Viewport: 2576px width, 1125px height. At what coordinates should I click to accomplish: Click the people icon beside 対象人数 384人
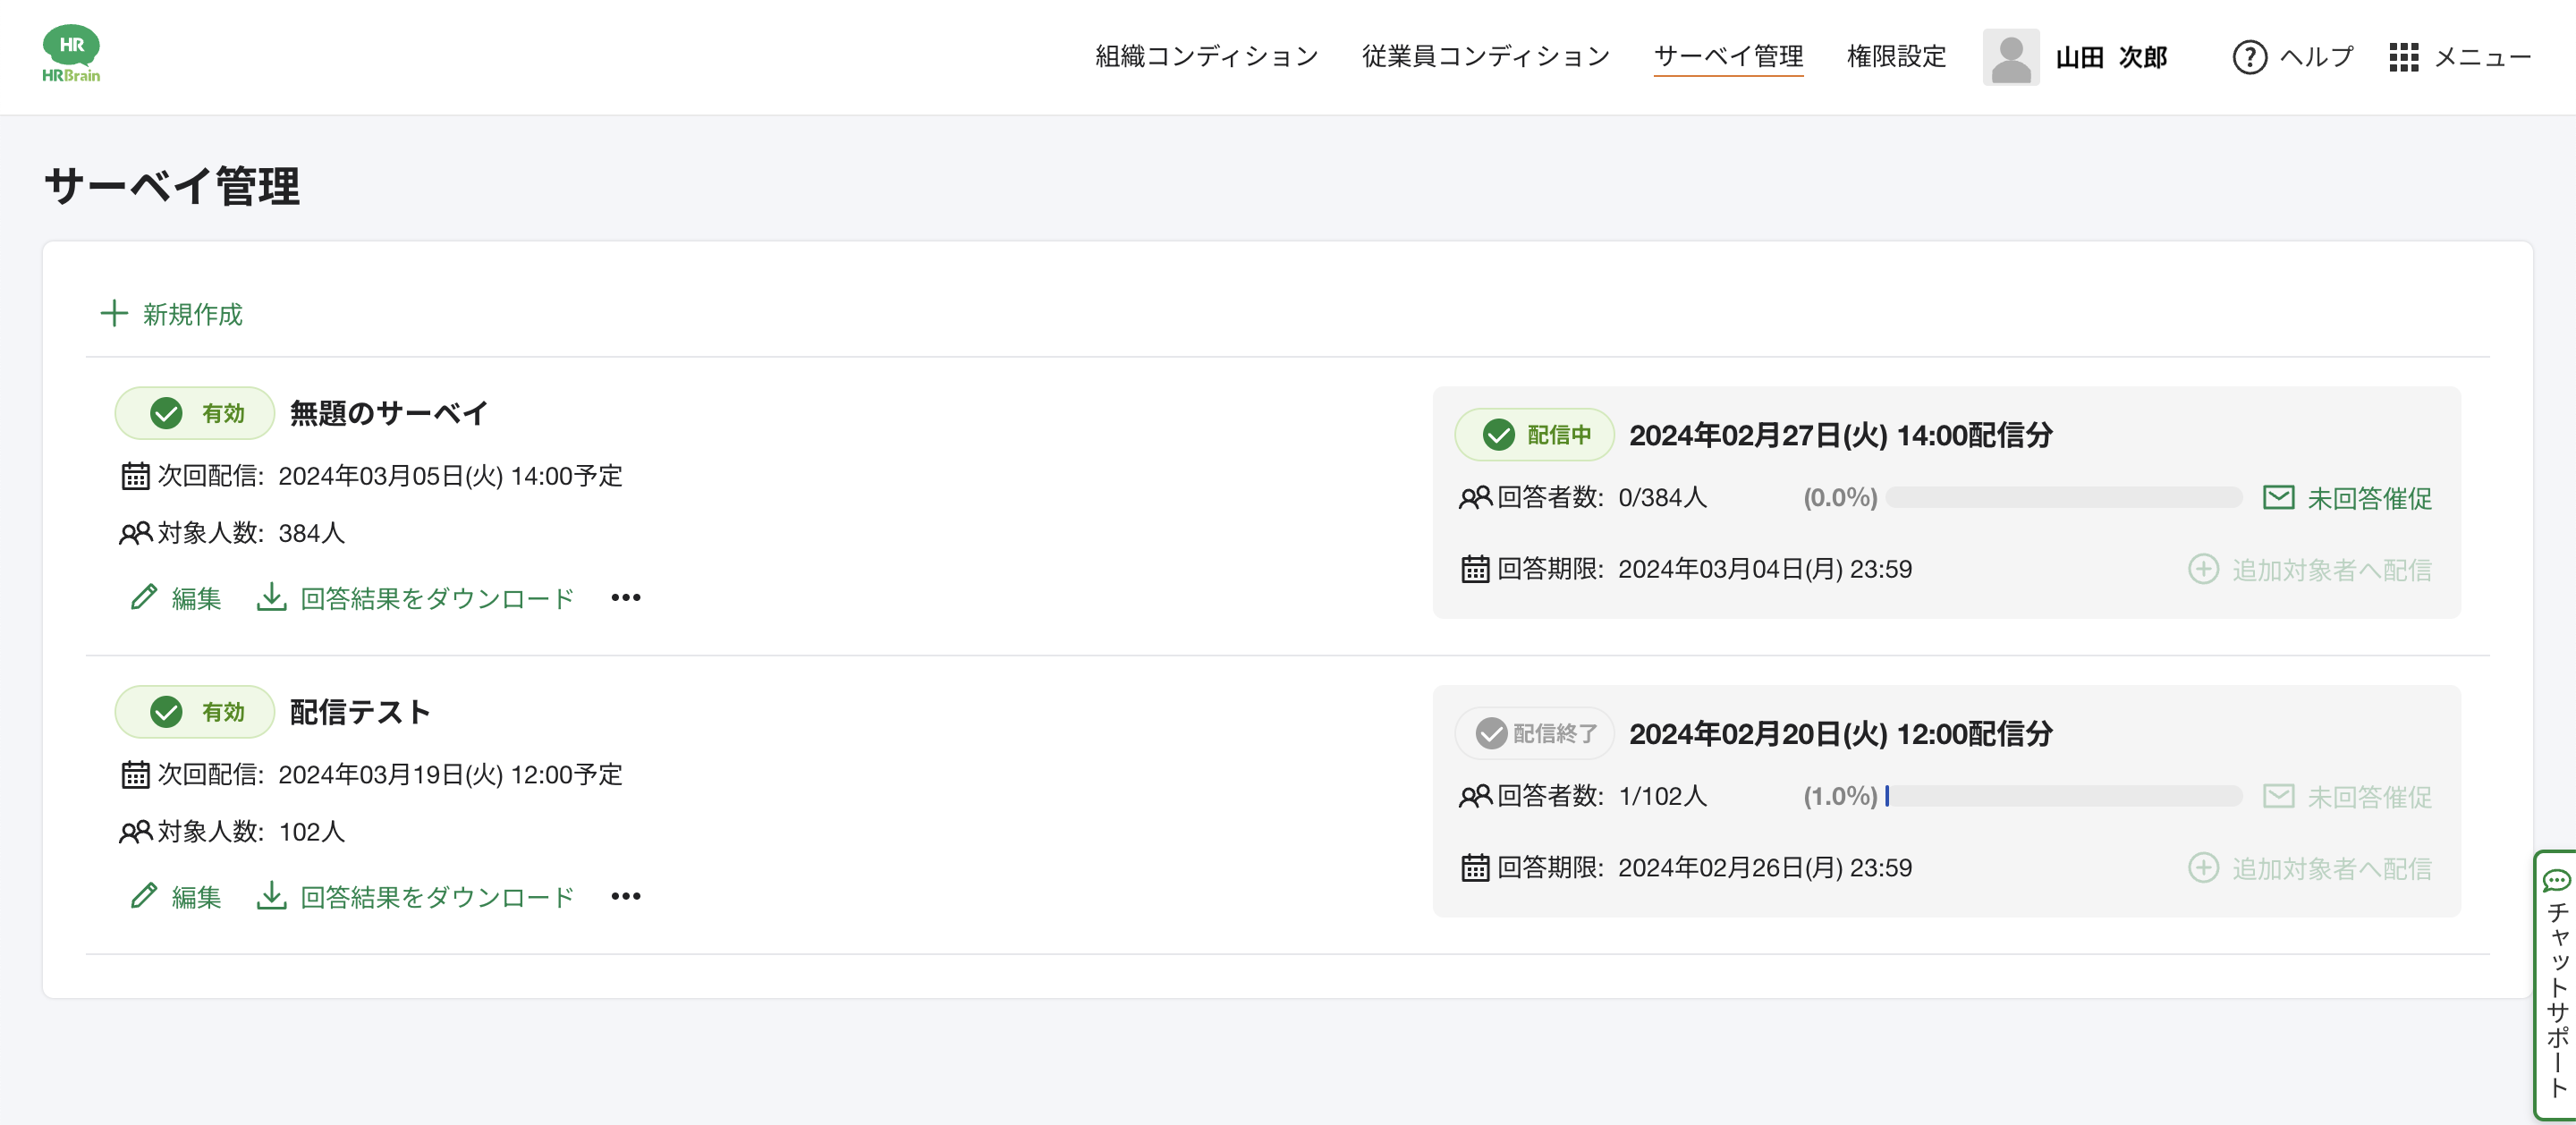click(135, 533)
